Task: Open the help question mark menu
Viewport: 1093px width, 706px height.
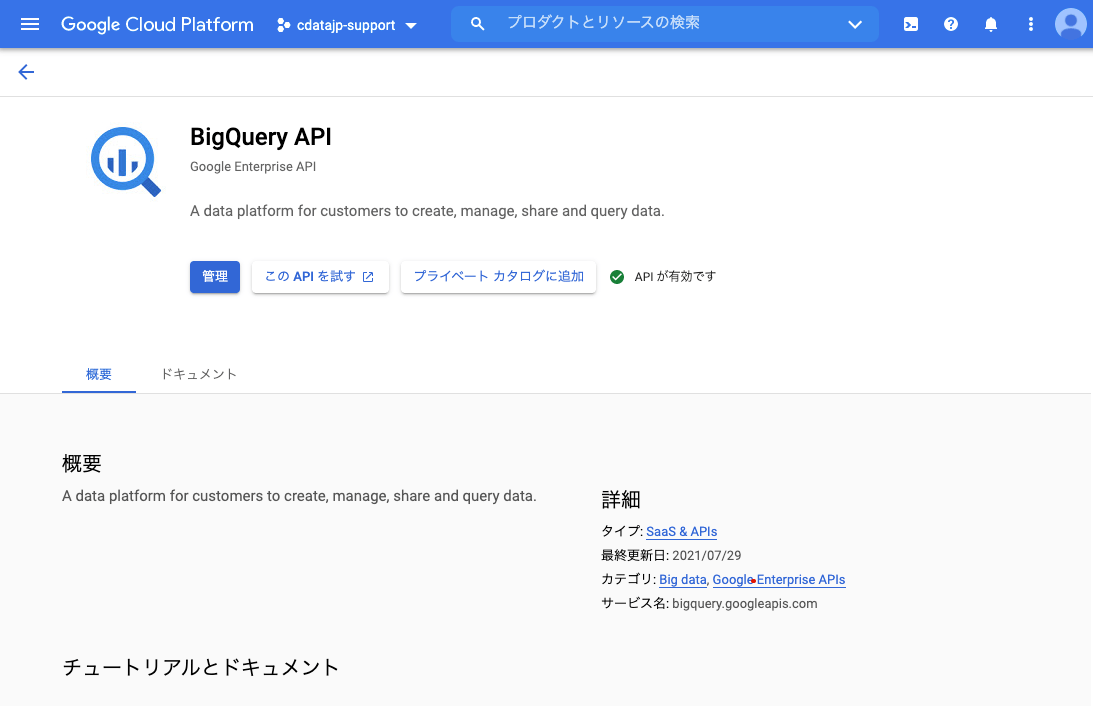Action: (951, 24)
